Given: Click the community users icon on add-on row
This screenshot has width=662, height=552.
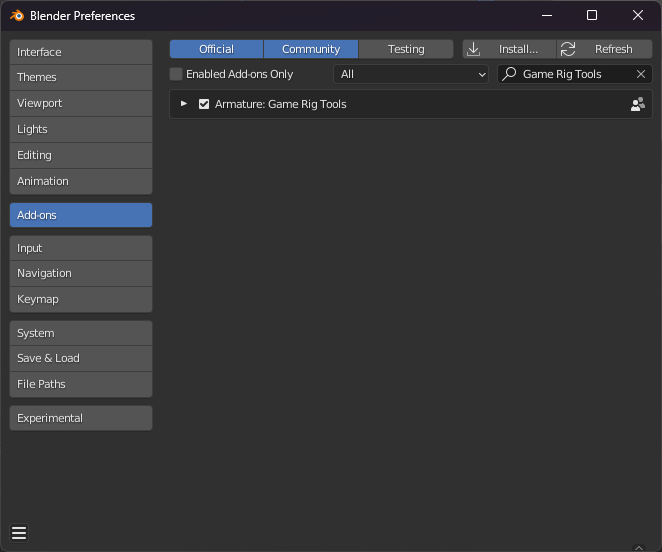Looking at the screenshot, I should 638,104.
